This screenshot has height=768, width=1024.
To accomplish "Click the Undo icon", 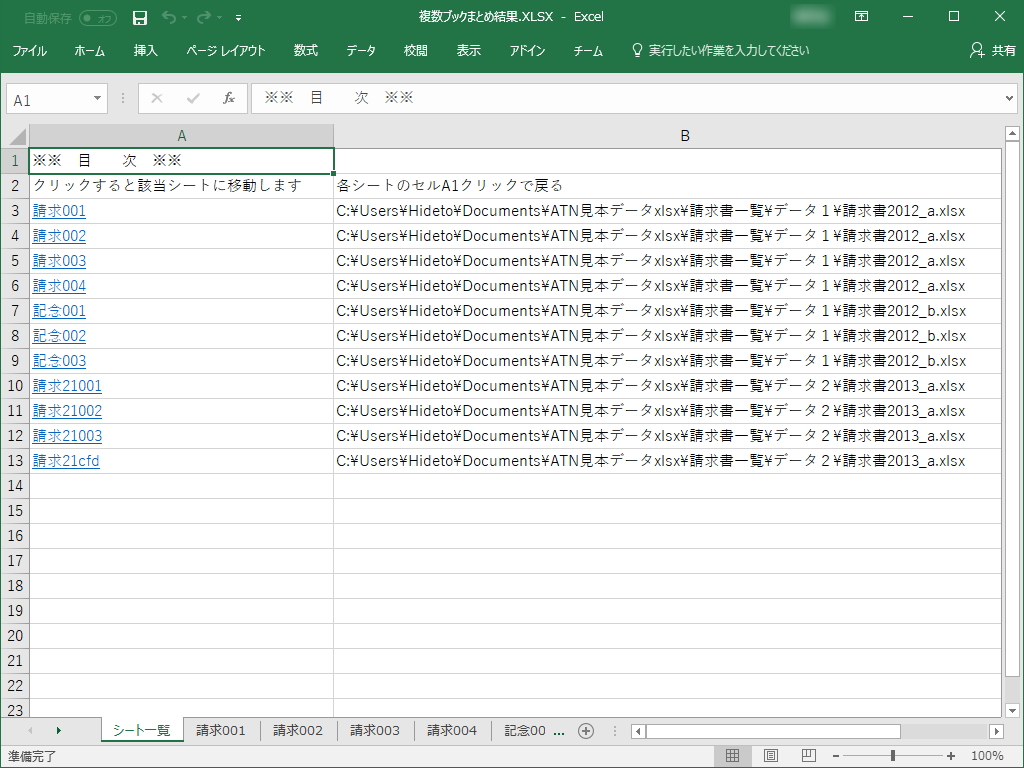I will 166,17.
